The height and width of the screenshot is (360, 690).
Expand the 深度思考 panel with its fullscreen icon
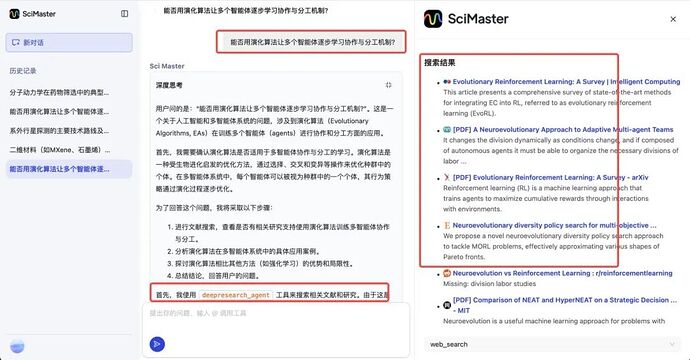point(388,85)
